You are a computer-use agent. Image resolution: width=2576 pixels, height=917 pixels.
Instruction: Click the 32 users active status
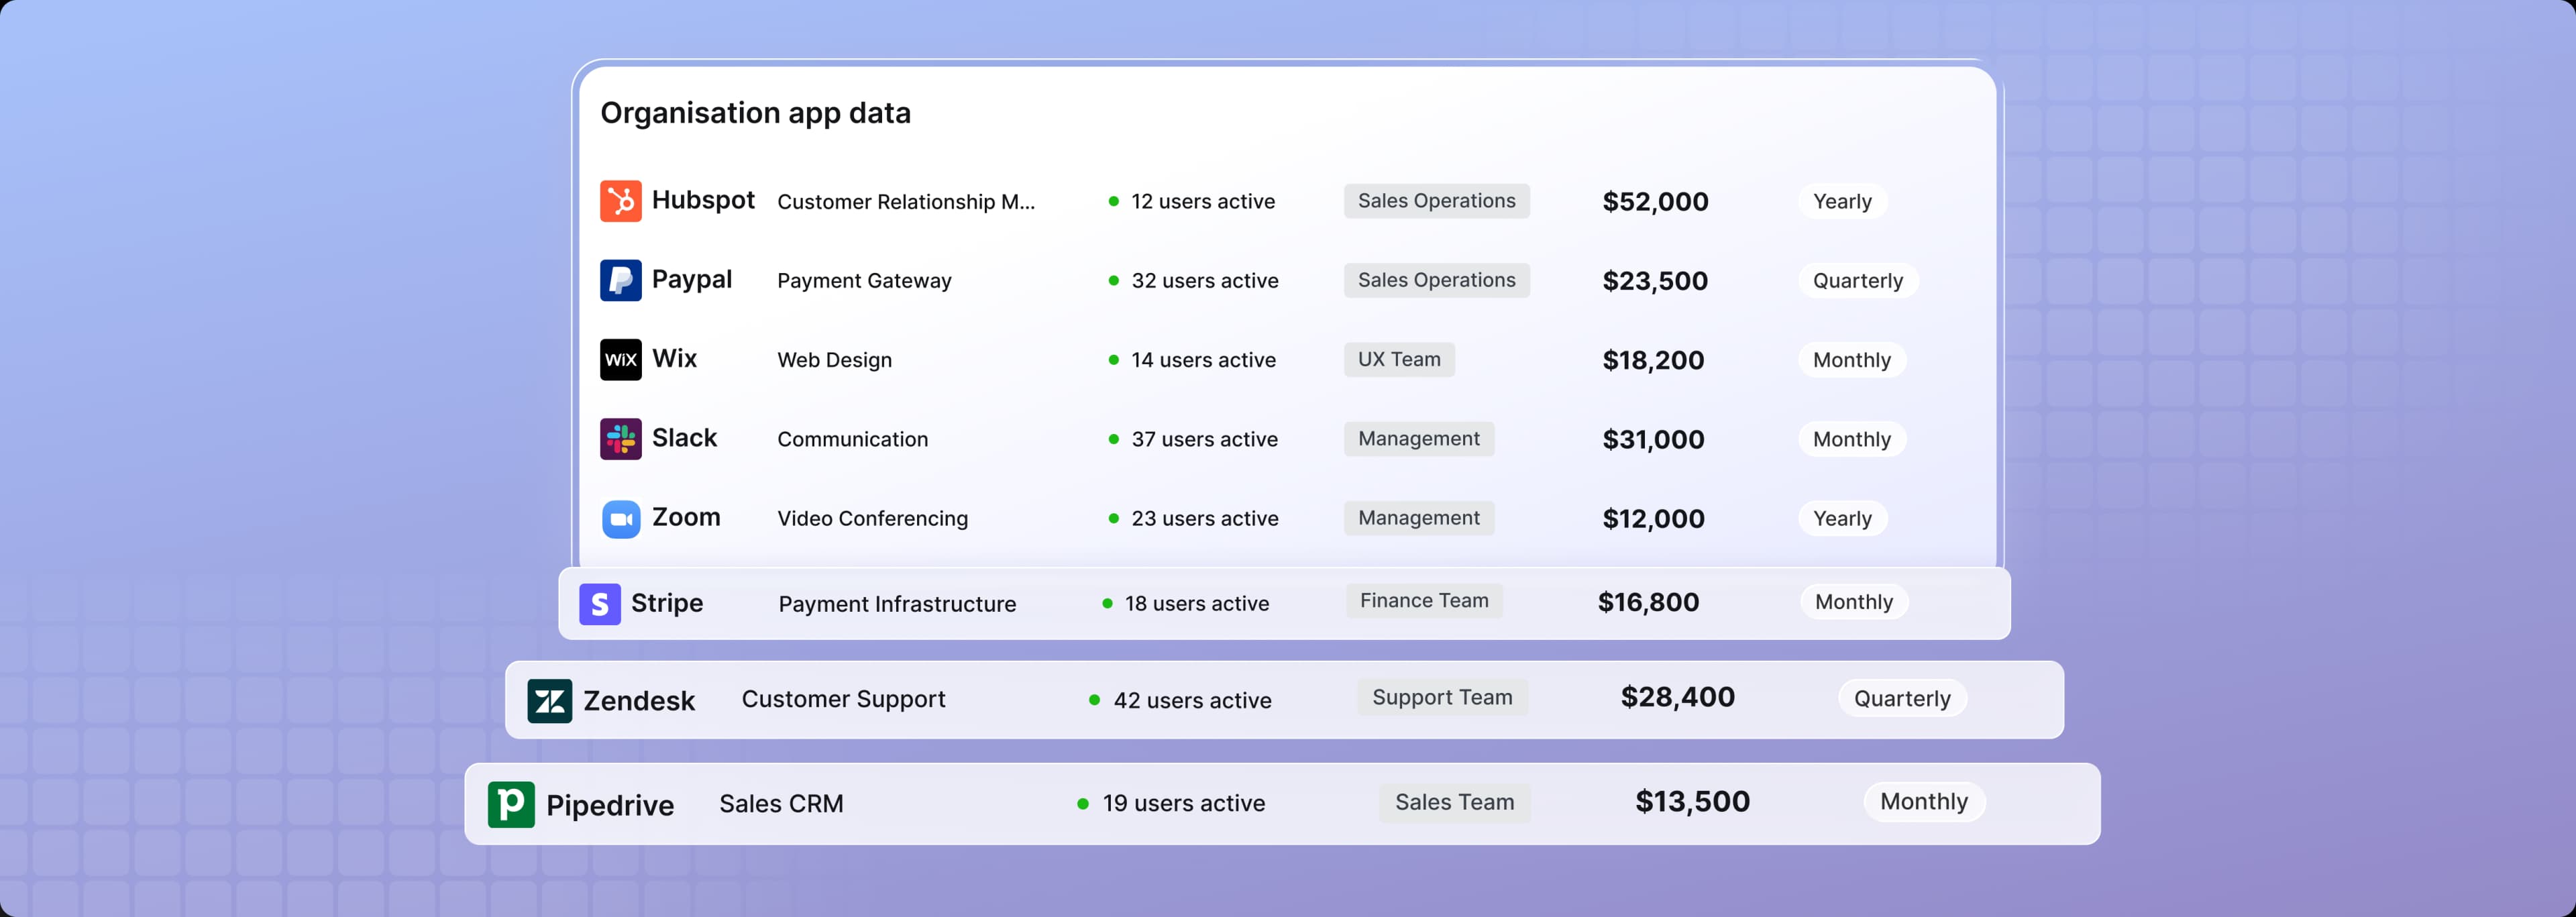1193,280
